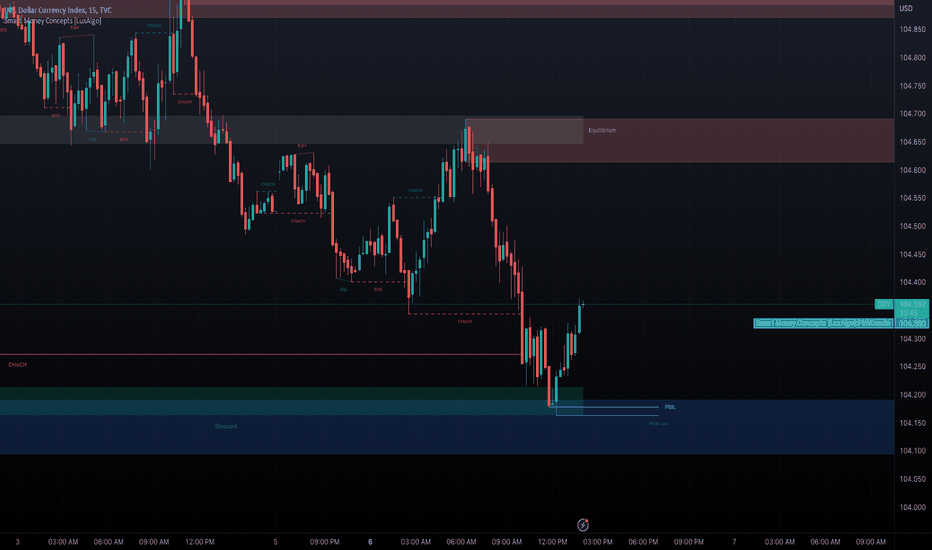Click the Equilibrium zone label
The height and width of the screenshot is (550, 932).
click(602, 130)
